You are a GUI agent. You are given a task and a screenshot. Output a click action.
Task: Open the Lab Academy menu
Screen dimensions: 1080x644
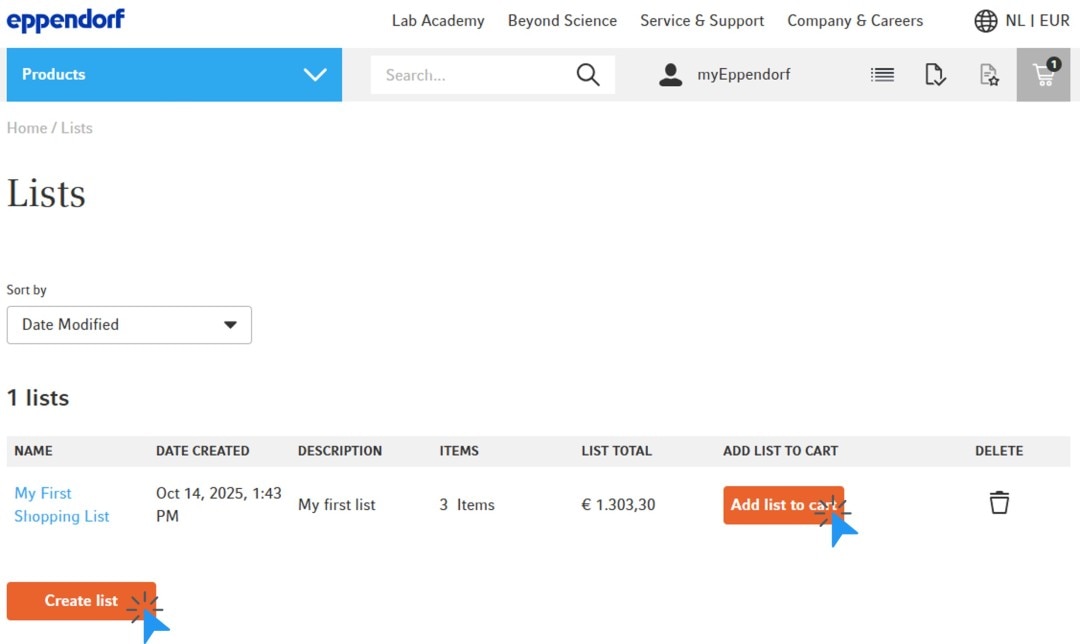pos(438,21)
